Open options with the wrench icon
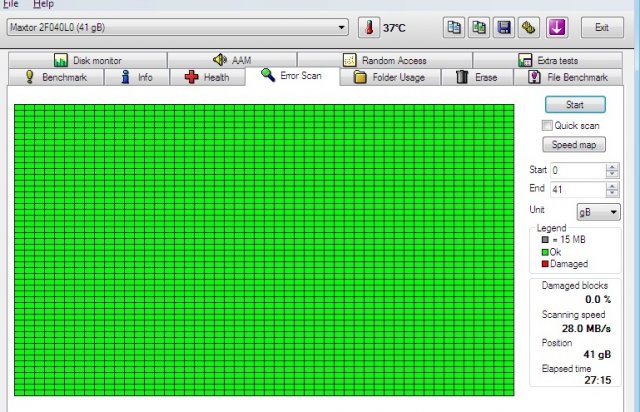Screen dimensions: 640x412 [x=529, y=27]
